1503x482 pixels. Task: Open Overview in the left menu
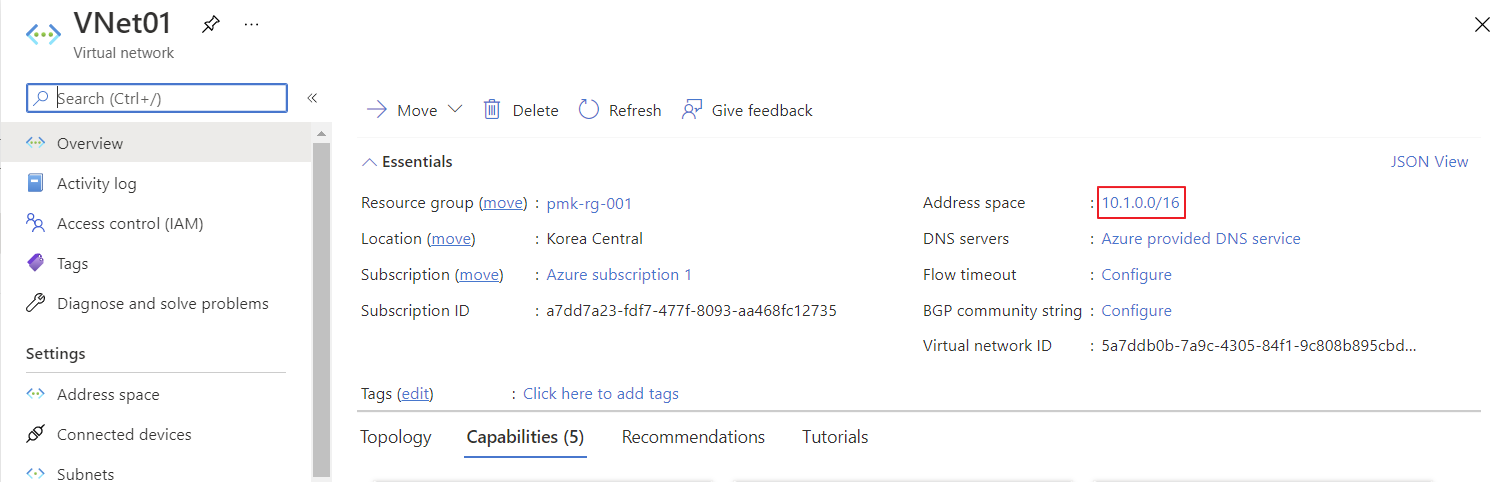(156, 143)
